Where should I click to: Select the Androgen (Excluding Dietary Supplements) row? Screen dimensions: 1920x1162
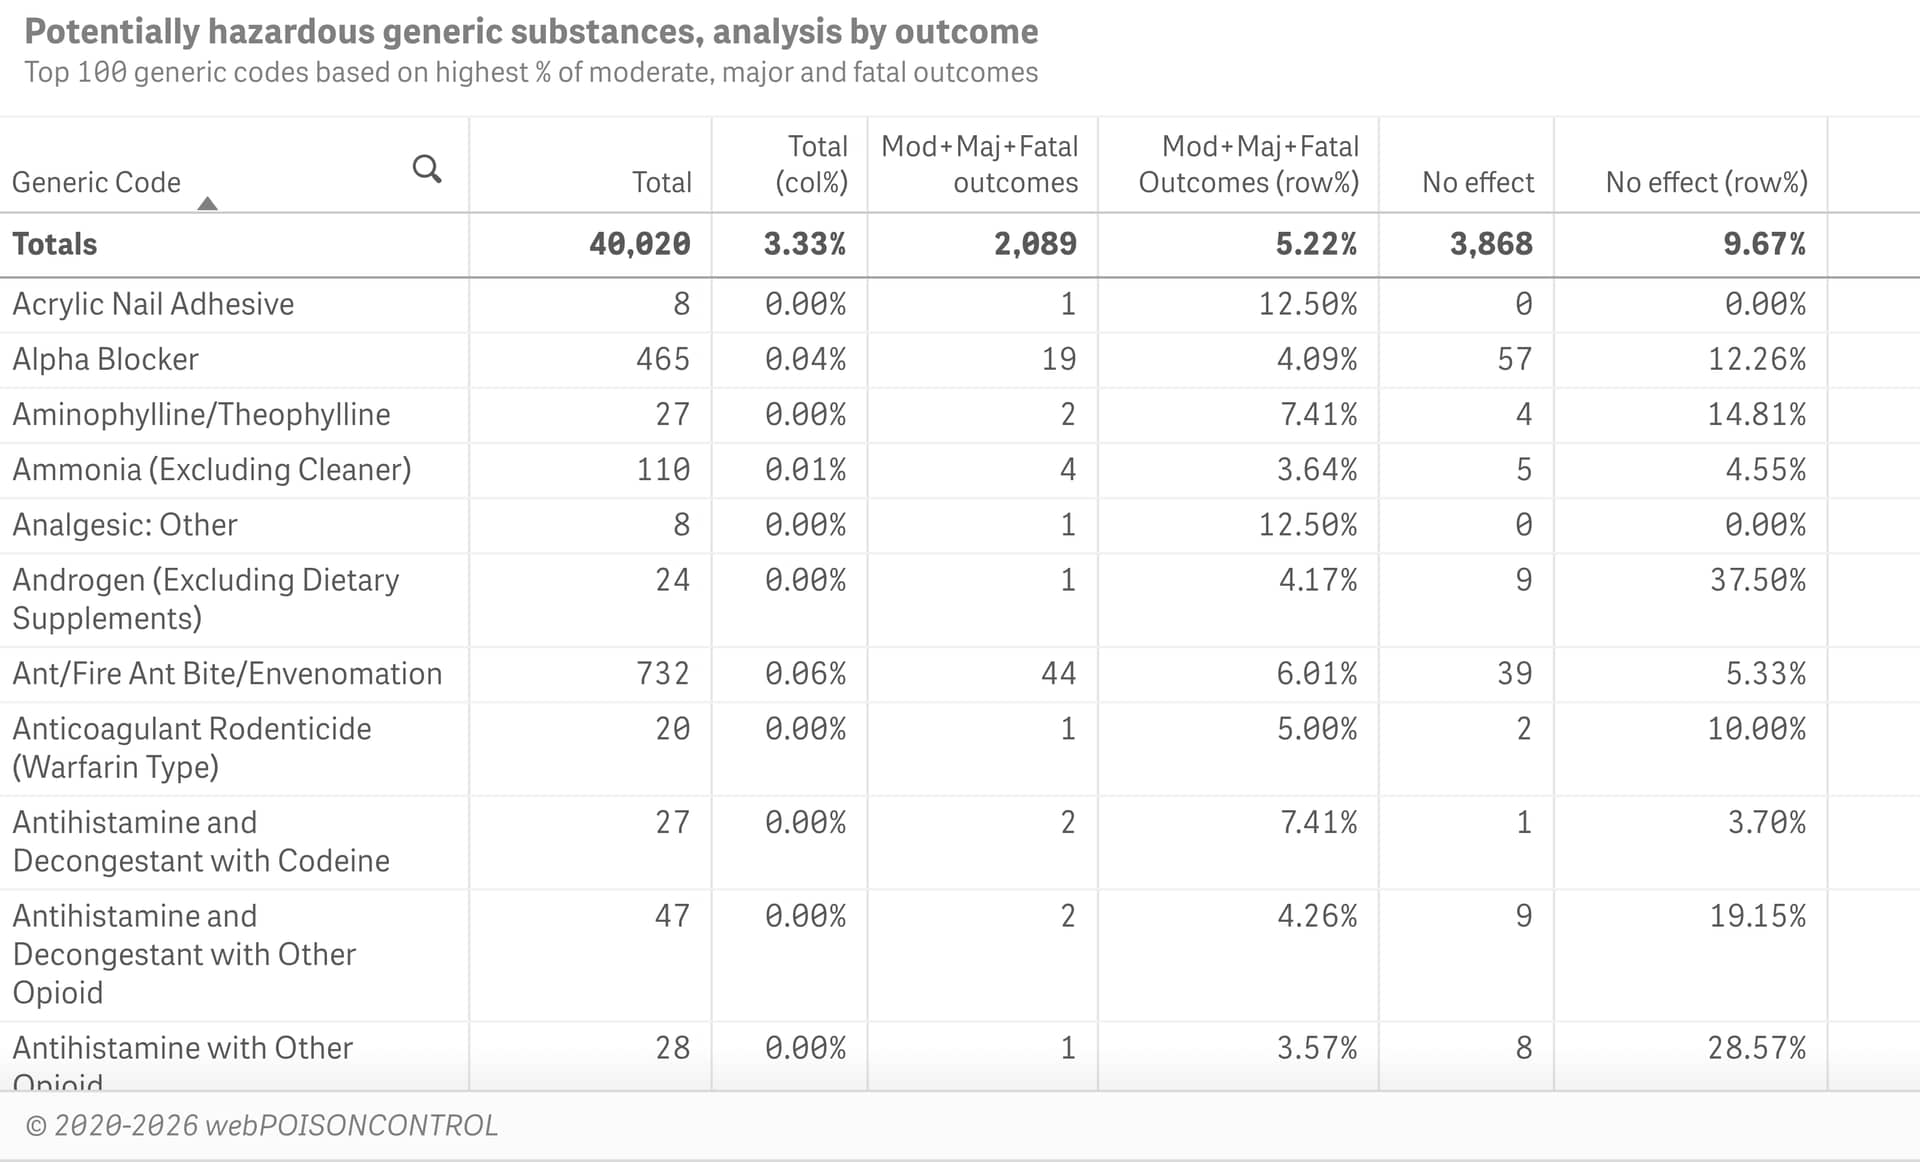pos(205,598)
